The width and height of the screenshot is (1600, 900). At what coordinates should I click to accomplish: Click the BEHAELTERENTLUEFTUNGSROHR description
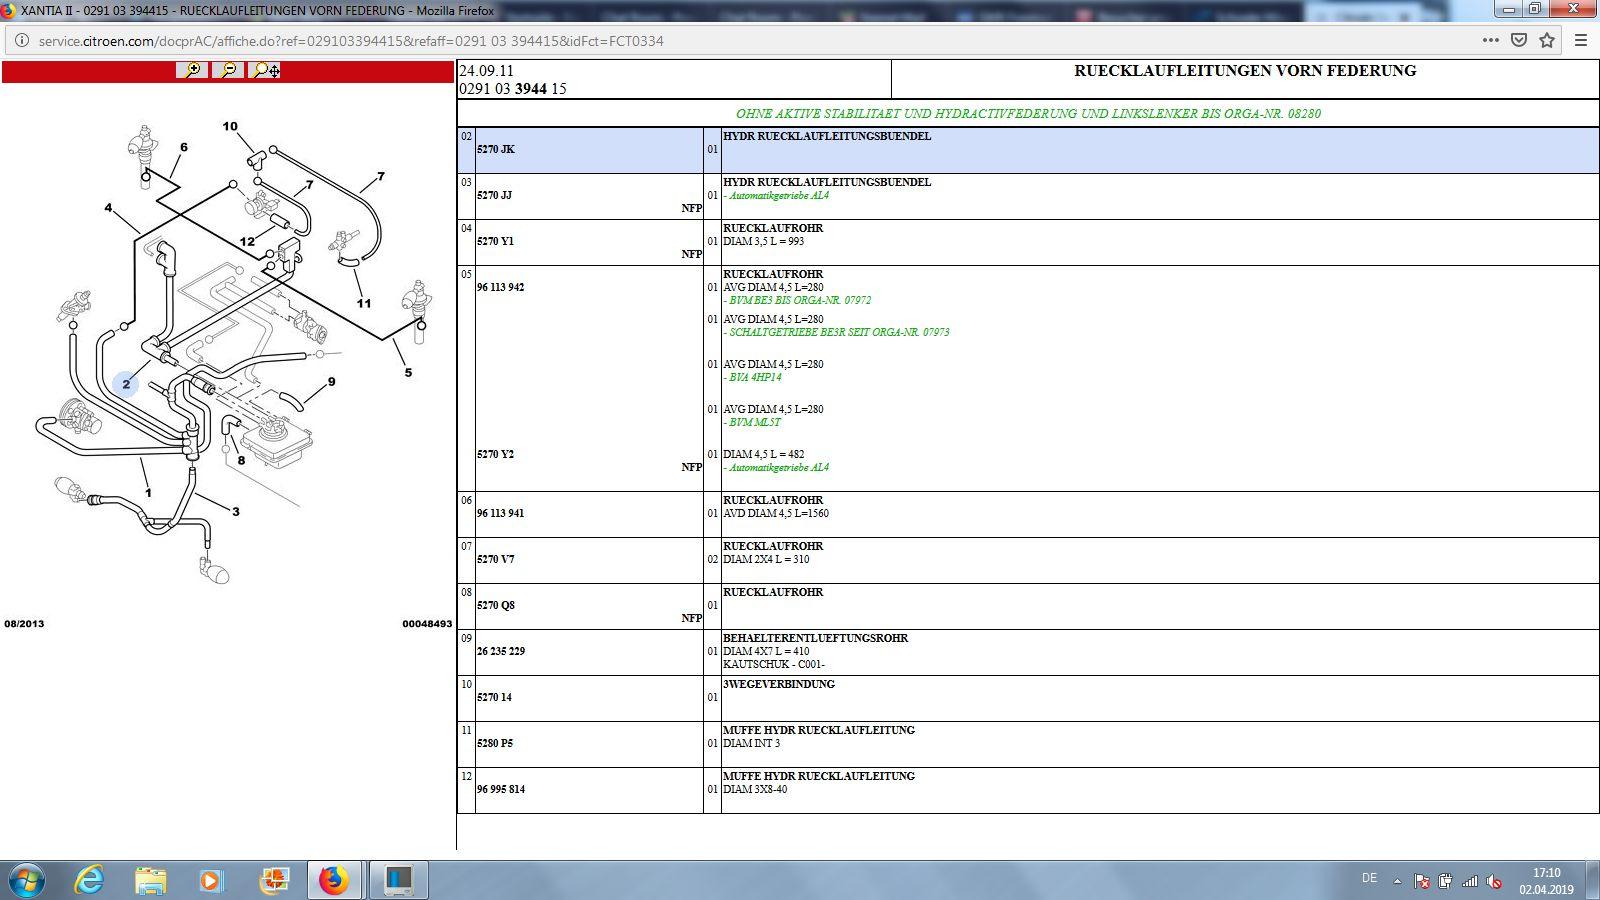(815, 638)
